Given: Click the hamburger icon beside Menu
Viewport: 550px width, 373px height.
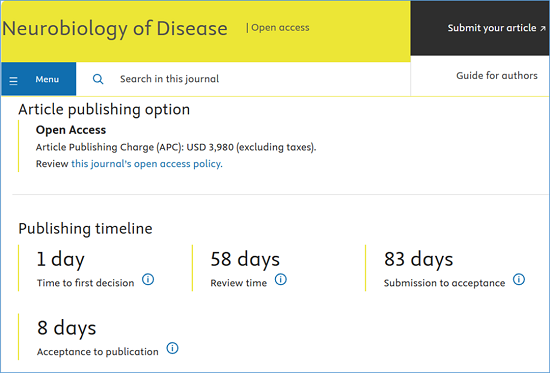Looking at the screenshot, I should [13, 81].
